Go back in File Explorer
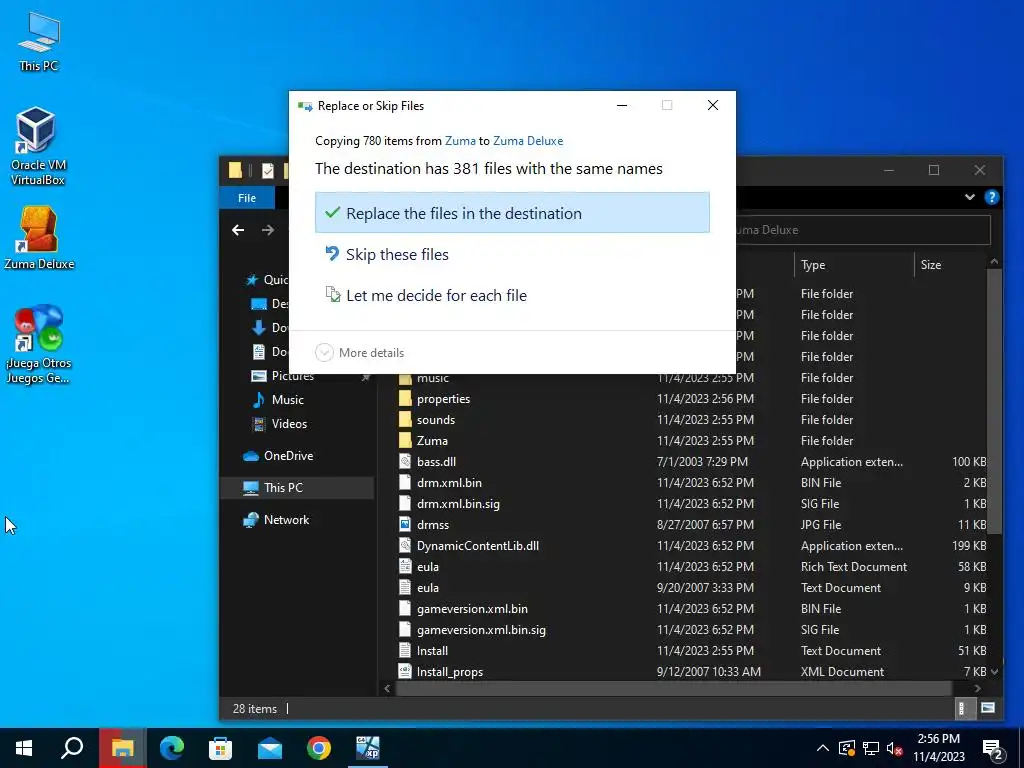 238,230
